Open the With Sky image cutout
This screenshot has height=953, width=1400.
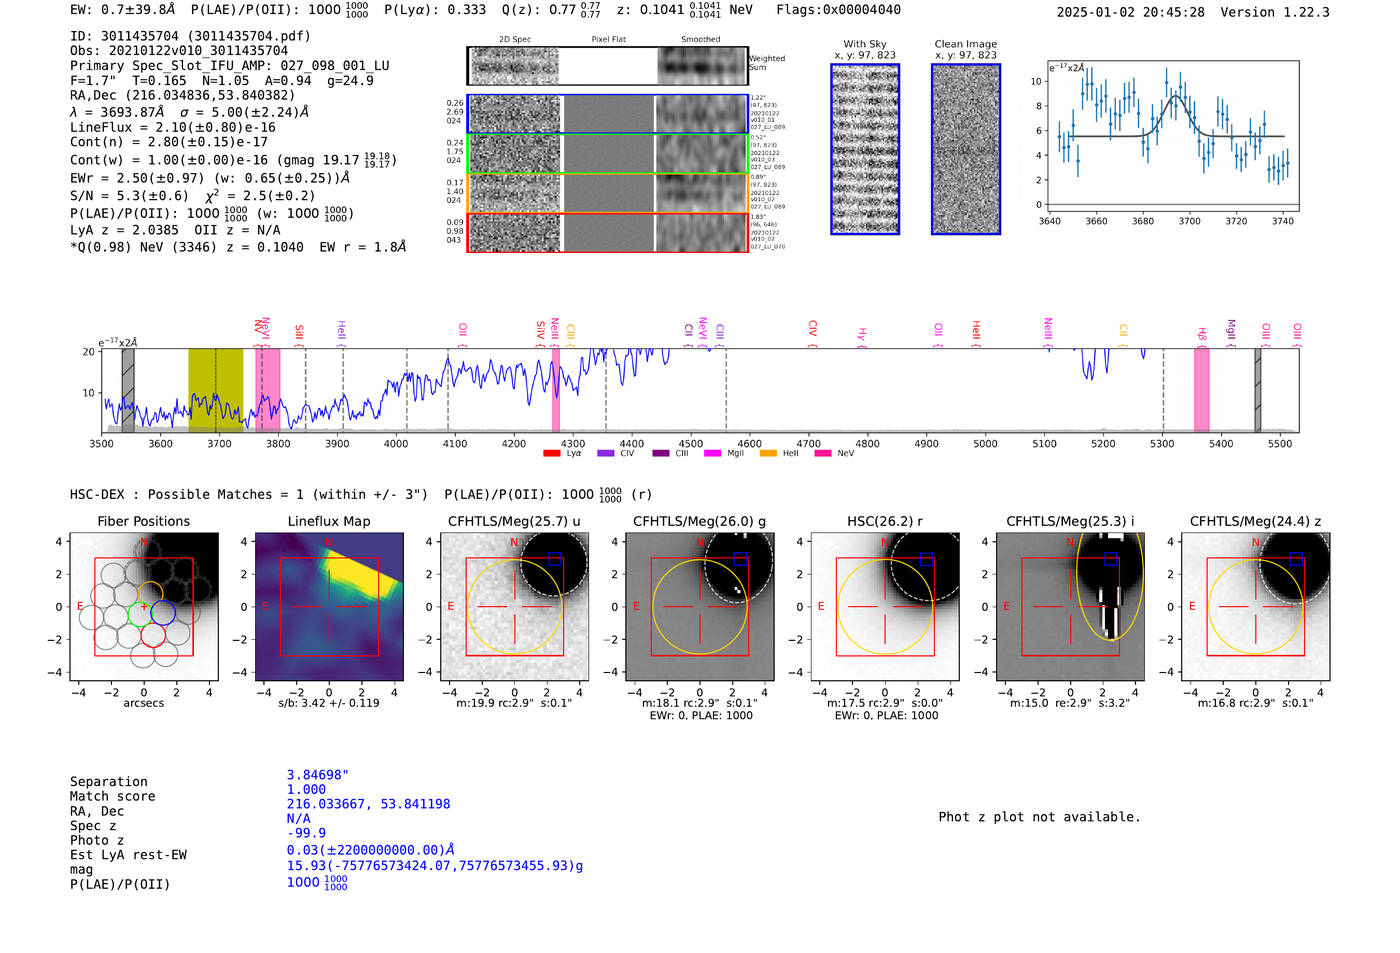(865, 149)
